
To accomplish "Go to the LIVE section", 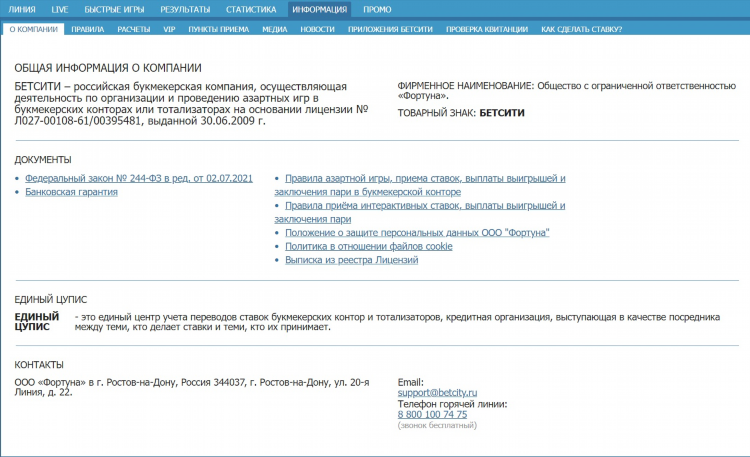I will pyautogui.click(x=60, y=10).
